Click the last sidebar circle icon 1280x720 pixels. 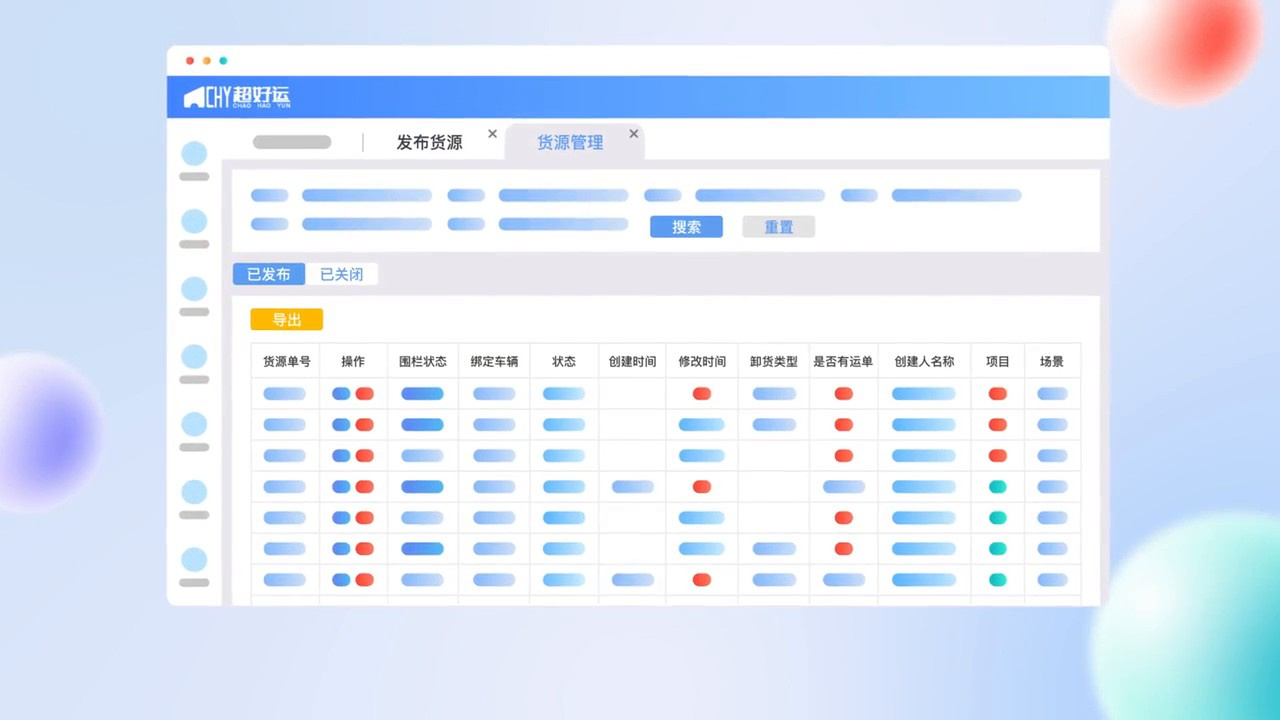(x=194, y=560)
